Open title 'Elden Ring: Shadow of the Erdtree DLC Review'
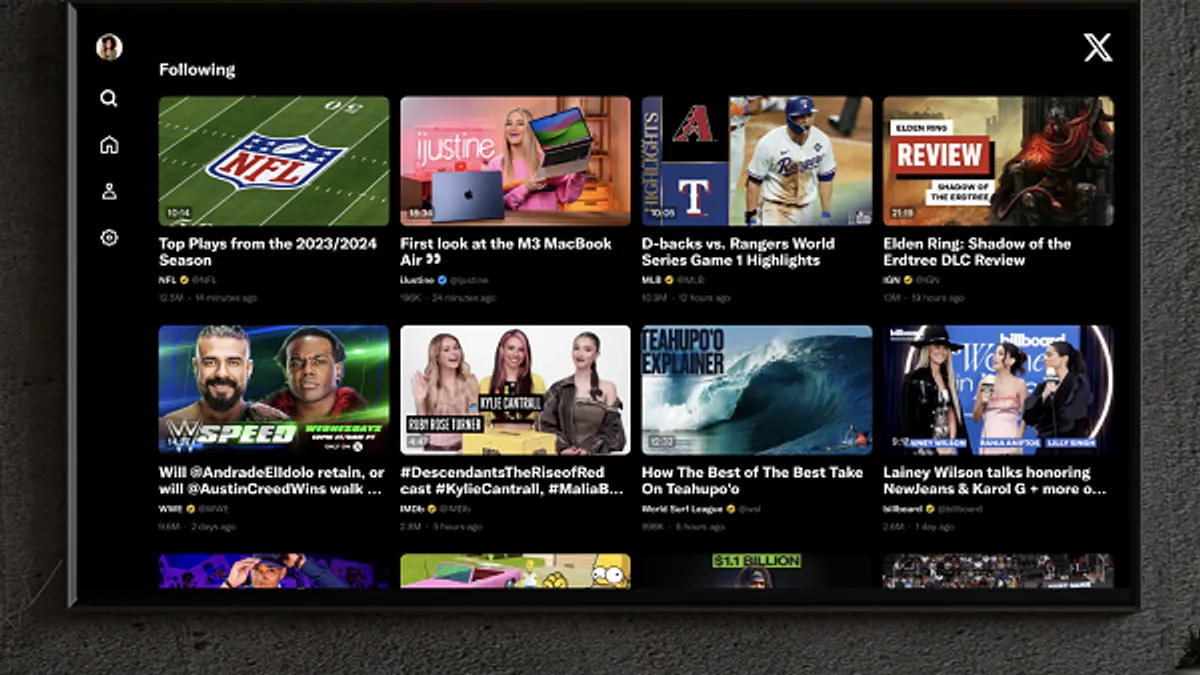Image resolution: width=1200 pixels, height=675 pixels. pos(977,252)
